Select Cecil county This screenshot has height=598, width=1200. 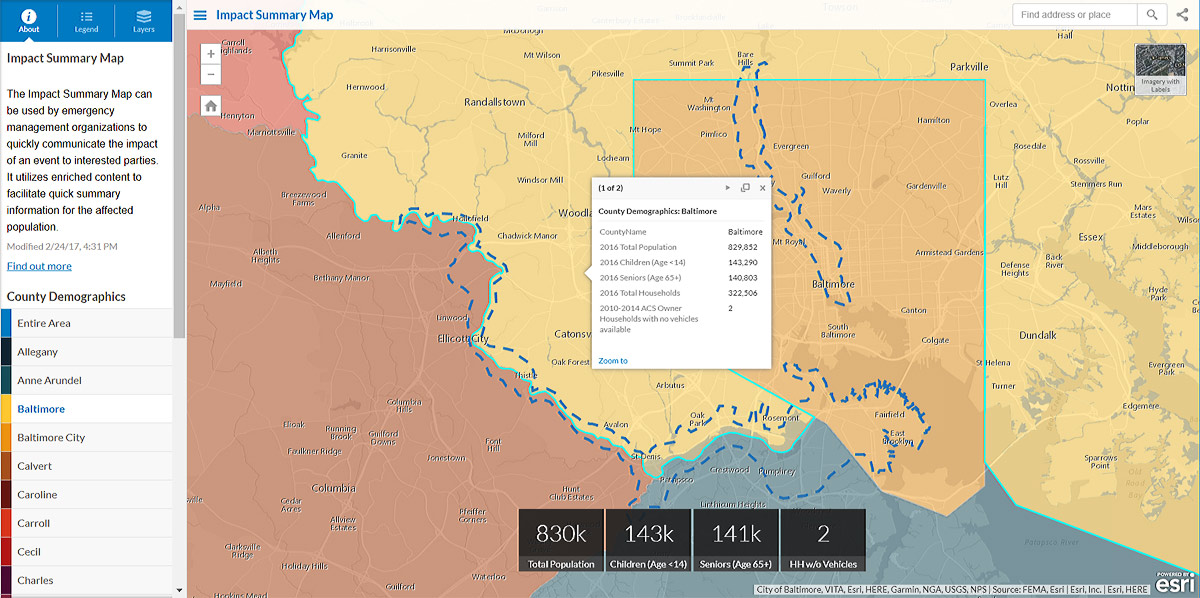(x=86, y=551)
